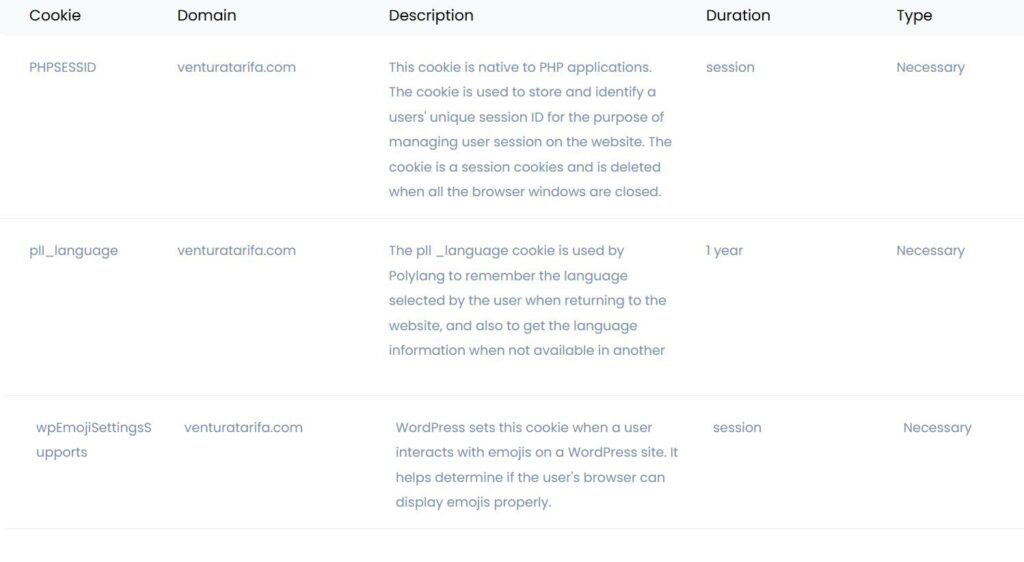The width and height of the screenshot is (1024, 562).
Task: Click venturatarifa.com domain in PHPSESSID row
Action: [236, 67]
